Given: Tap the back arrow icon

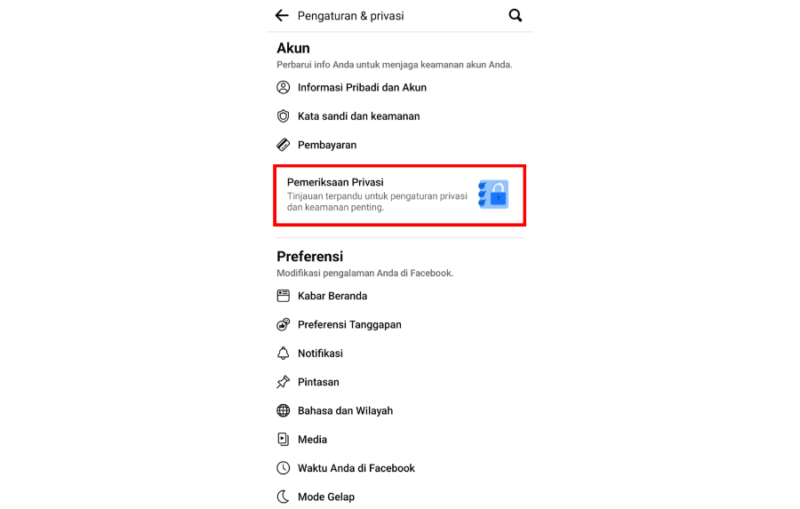Looking at the screenshot, I should click(282, 15).
